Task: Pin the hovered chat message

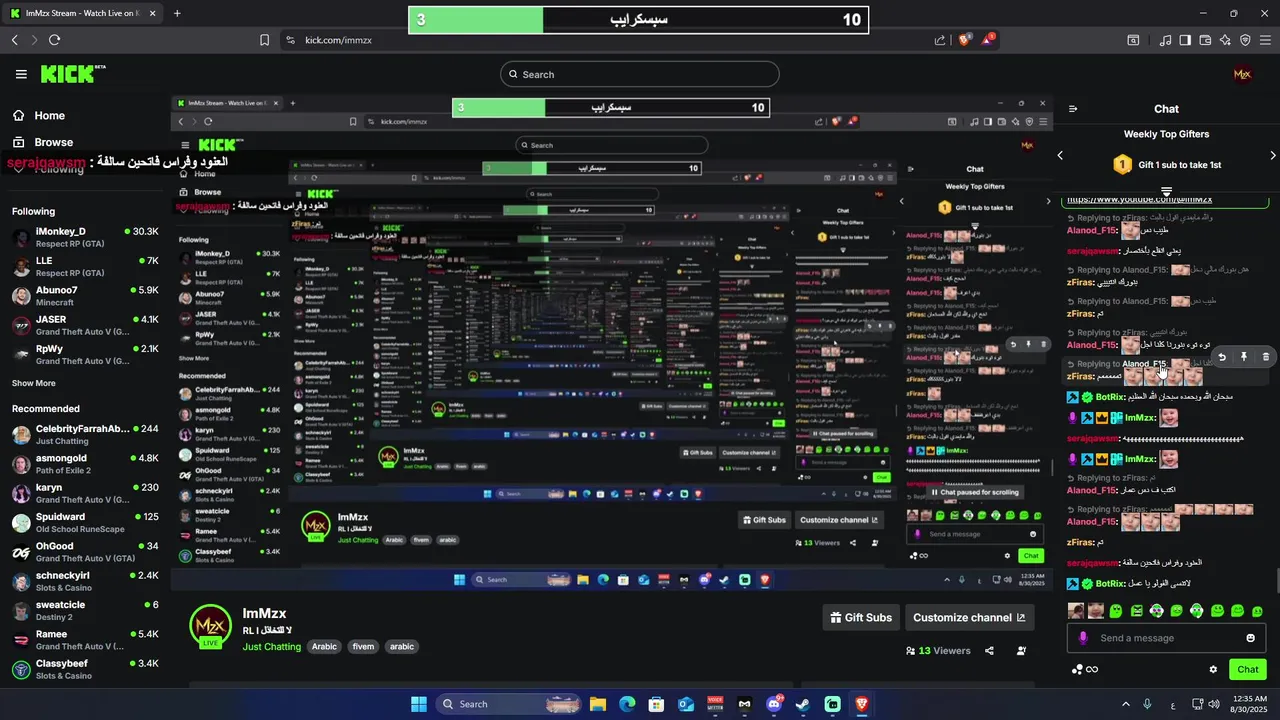Action: (1244, 357)
